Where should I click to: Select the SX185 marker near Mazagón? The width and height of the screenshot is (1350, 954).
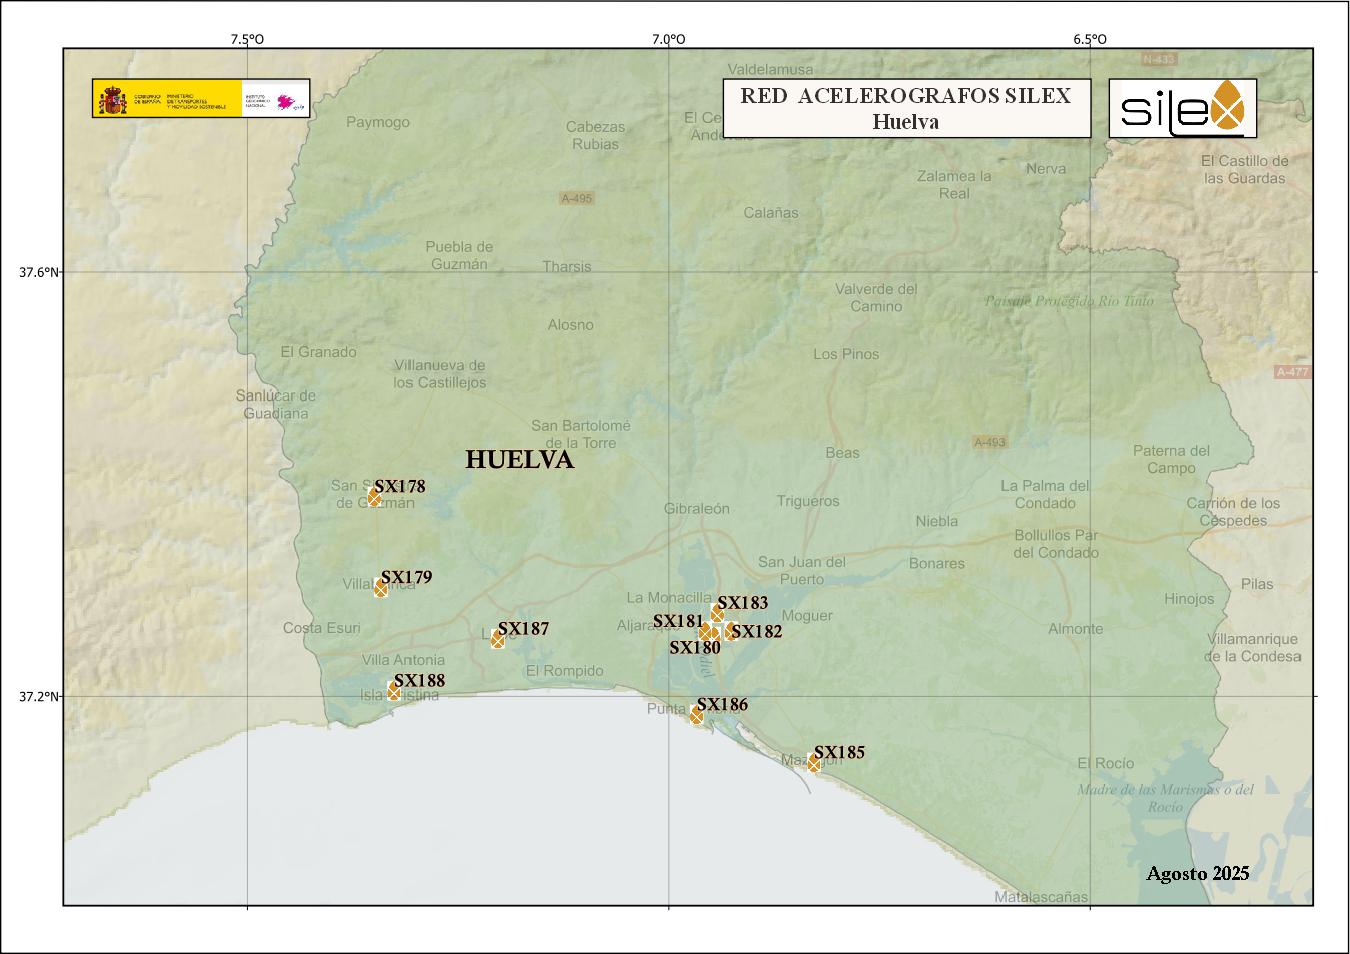point(814,763)
